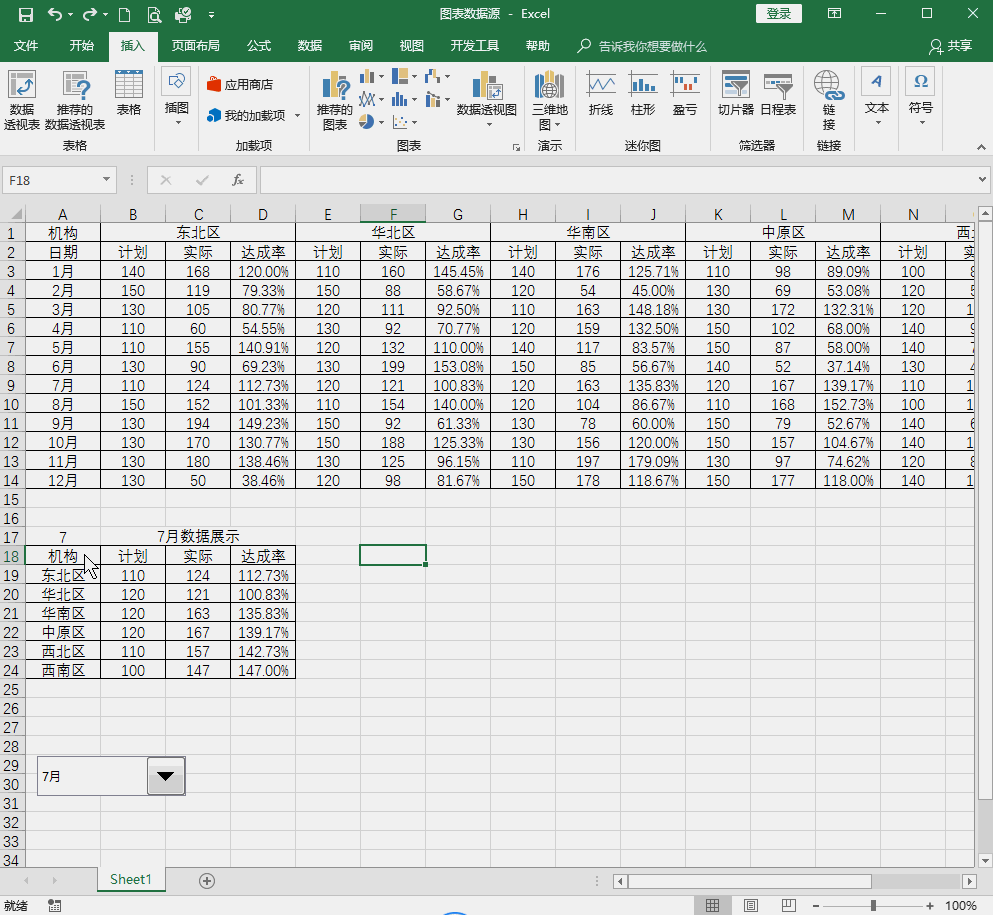Image resolution: width=993 pixels, height=915 pixels.
Task: Expand the My Add-ins (我的加载项) dropdown
Action: pyautogui.click(x=297, y=116)
